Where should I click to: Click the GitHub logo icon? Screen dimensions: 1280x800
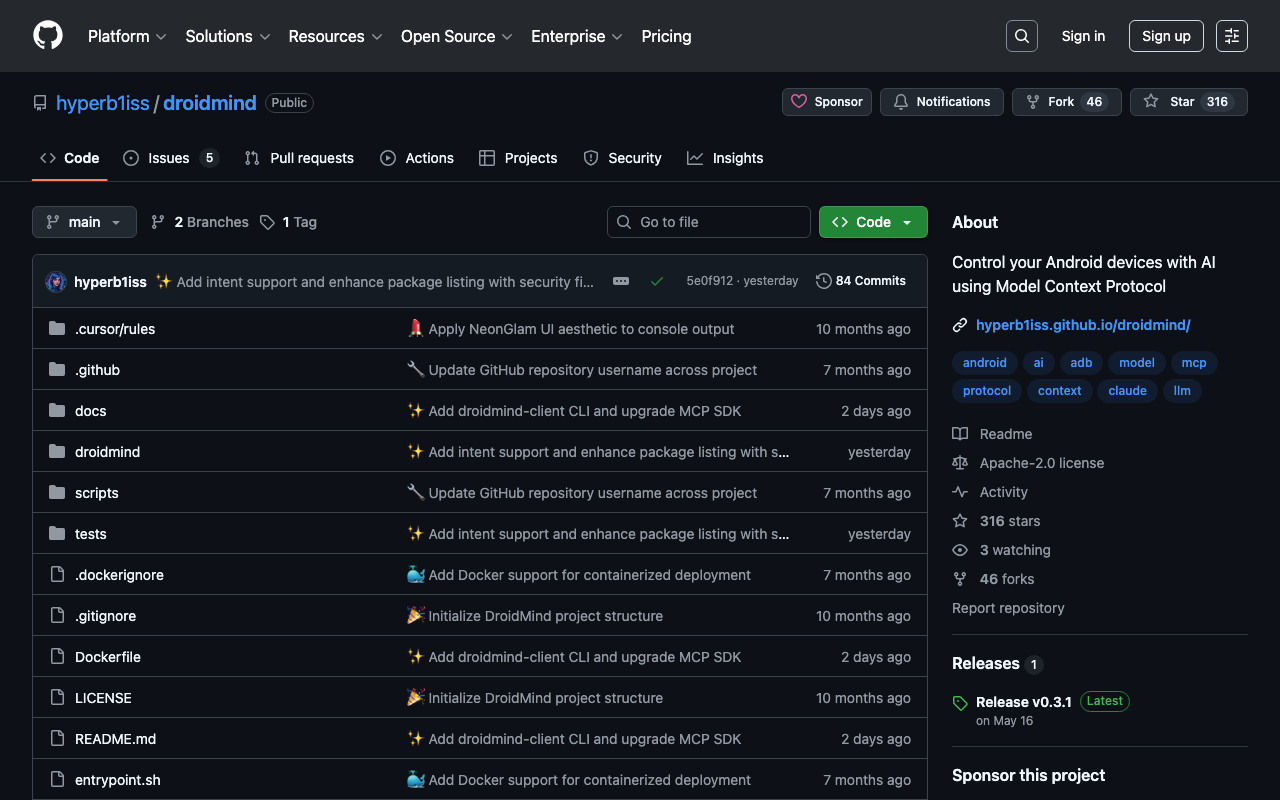tap(48, 36)
